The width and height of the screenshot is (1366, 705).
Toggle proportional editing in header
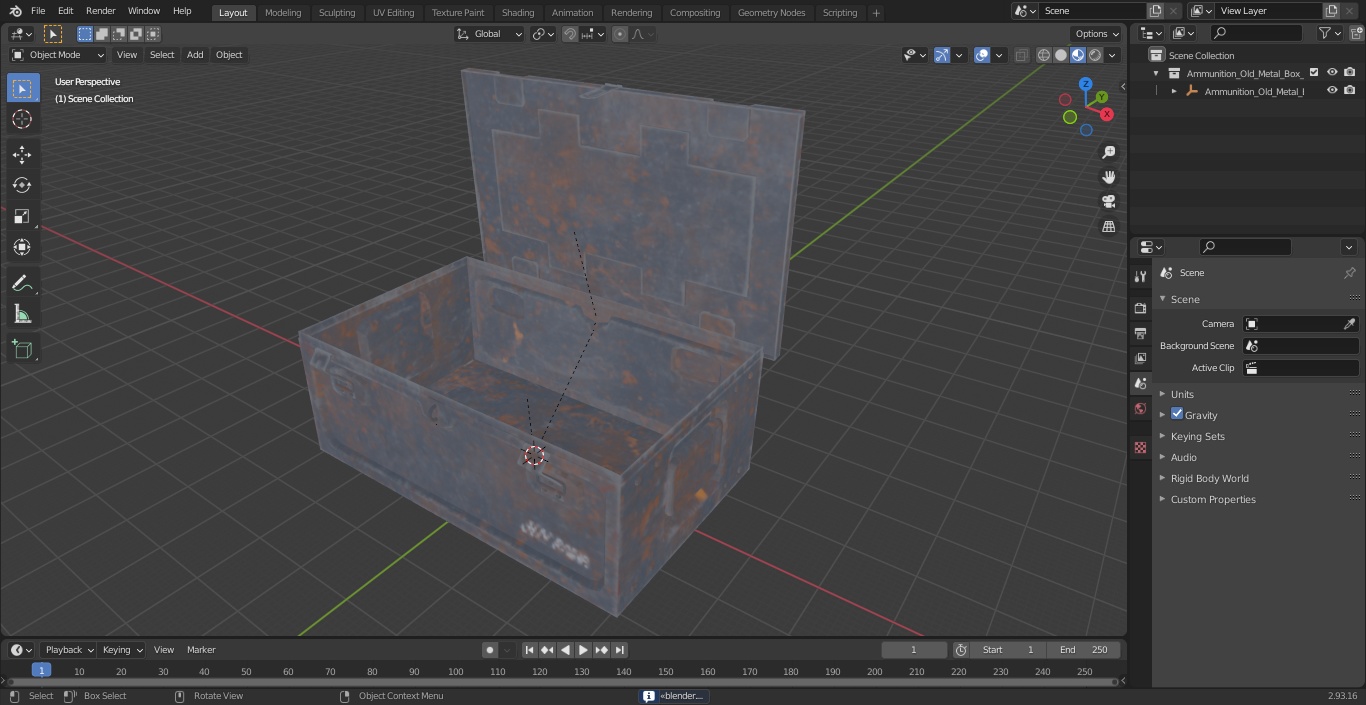coord(620,34)
